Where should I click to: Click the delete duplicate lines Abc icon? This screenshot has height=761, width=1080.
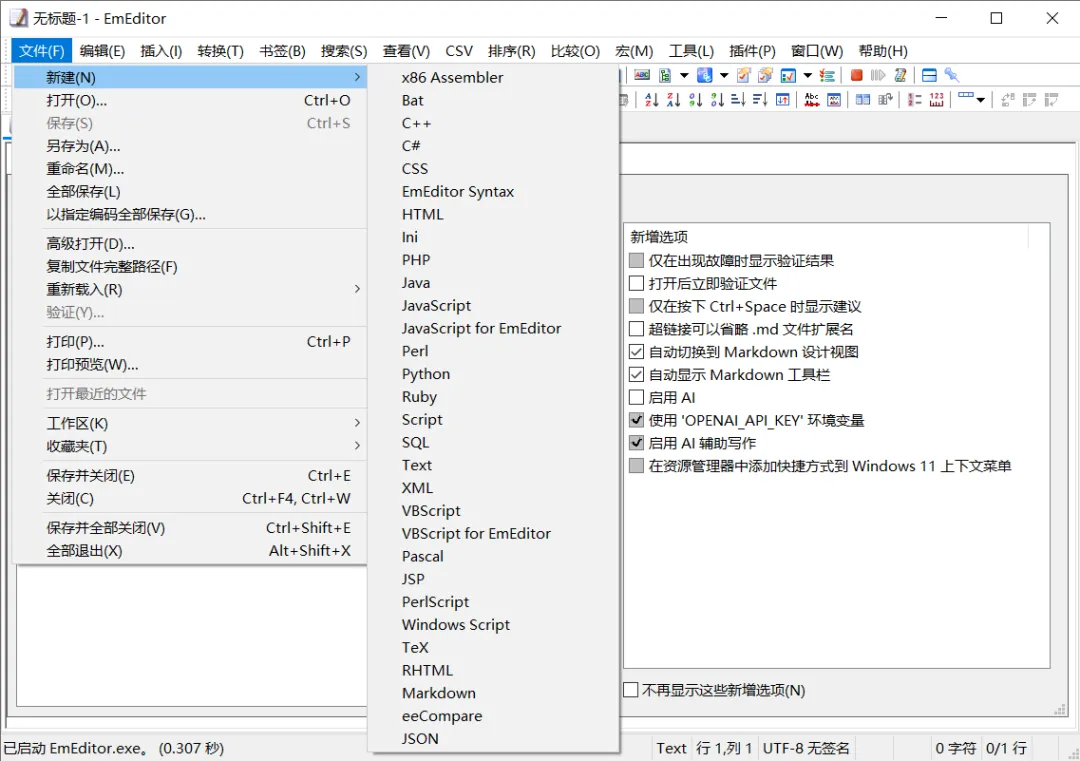(x=812, y=100)
